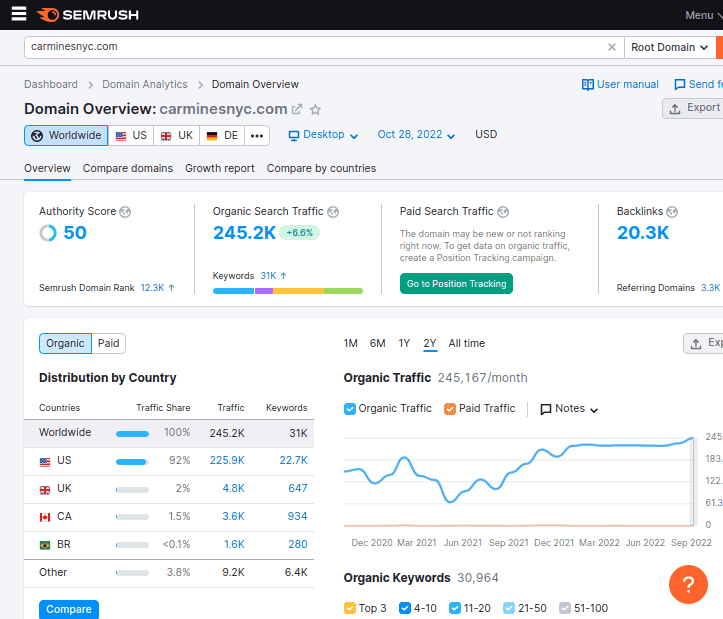Toggle 4-10 keywords checkbox

tap(405, 608)
